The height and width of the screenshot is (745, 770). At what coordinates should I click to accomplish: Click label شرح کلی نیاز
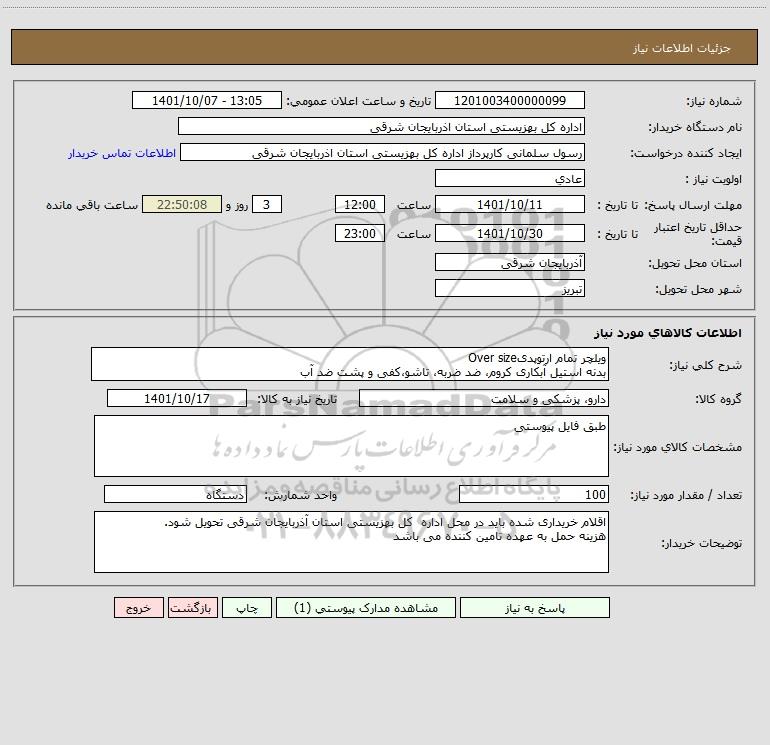tap(706, 365)
